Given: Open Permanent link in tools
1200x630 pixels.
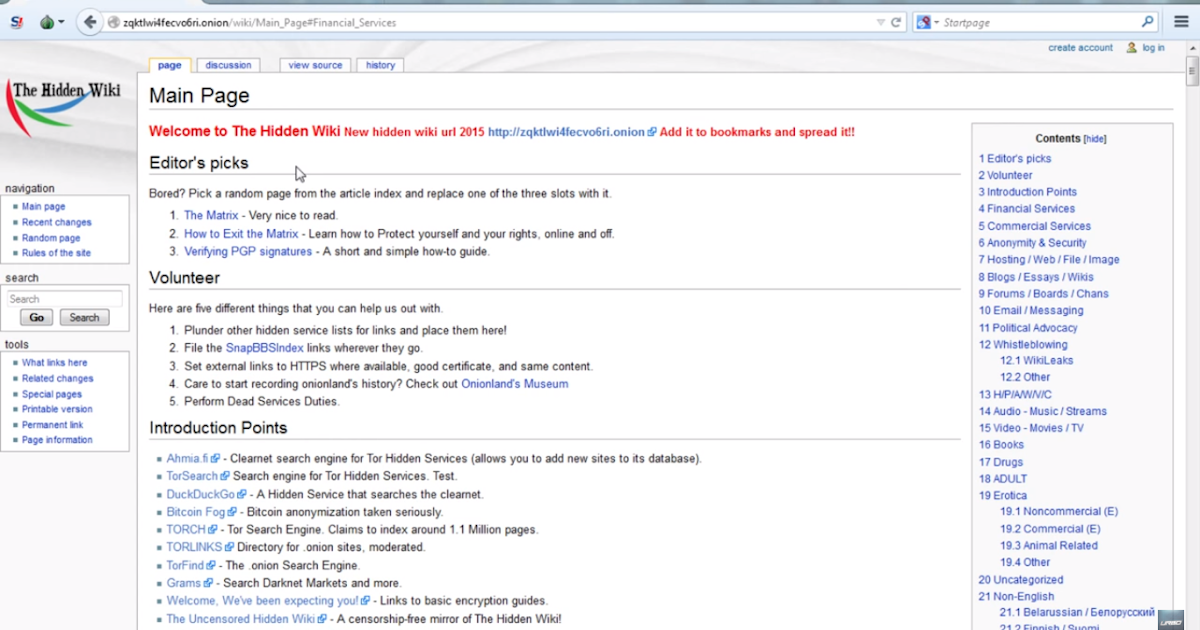Looking at the screenshot, I should point(53,425).
